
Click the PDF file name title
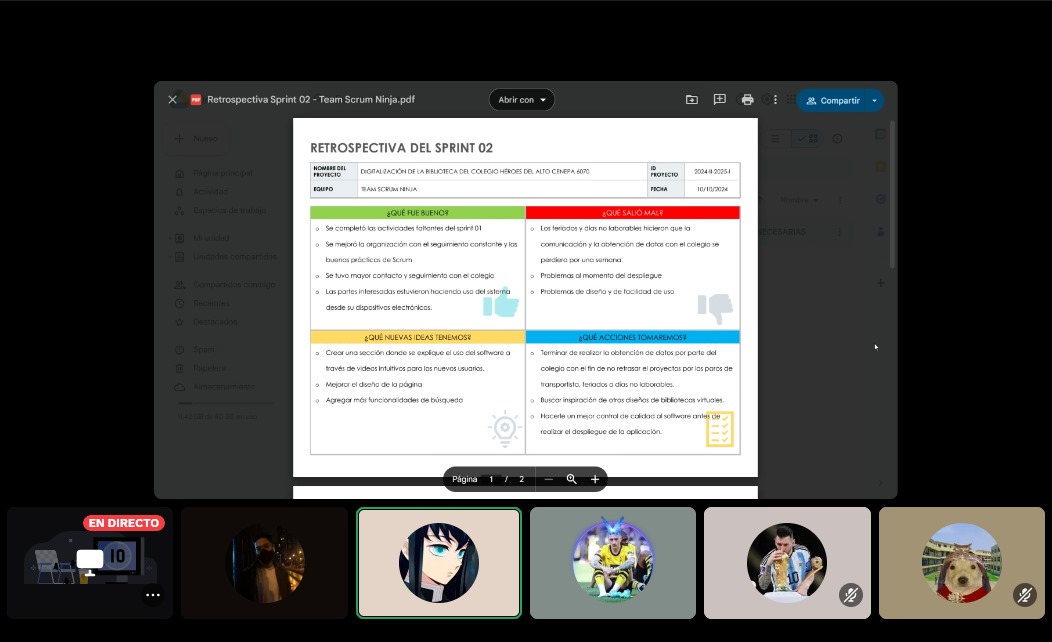[310, 100]
